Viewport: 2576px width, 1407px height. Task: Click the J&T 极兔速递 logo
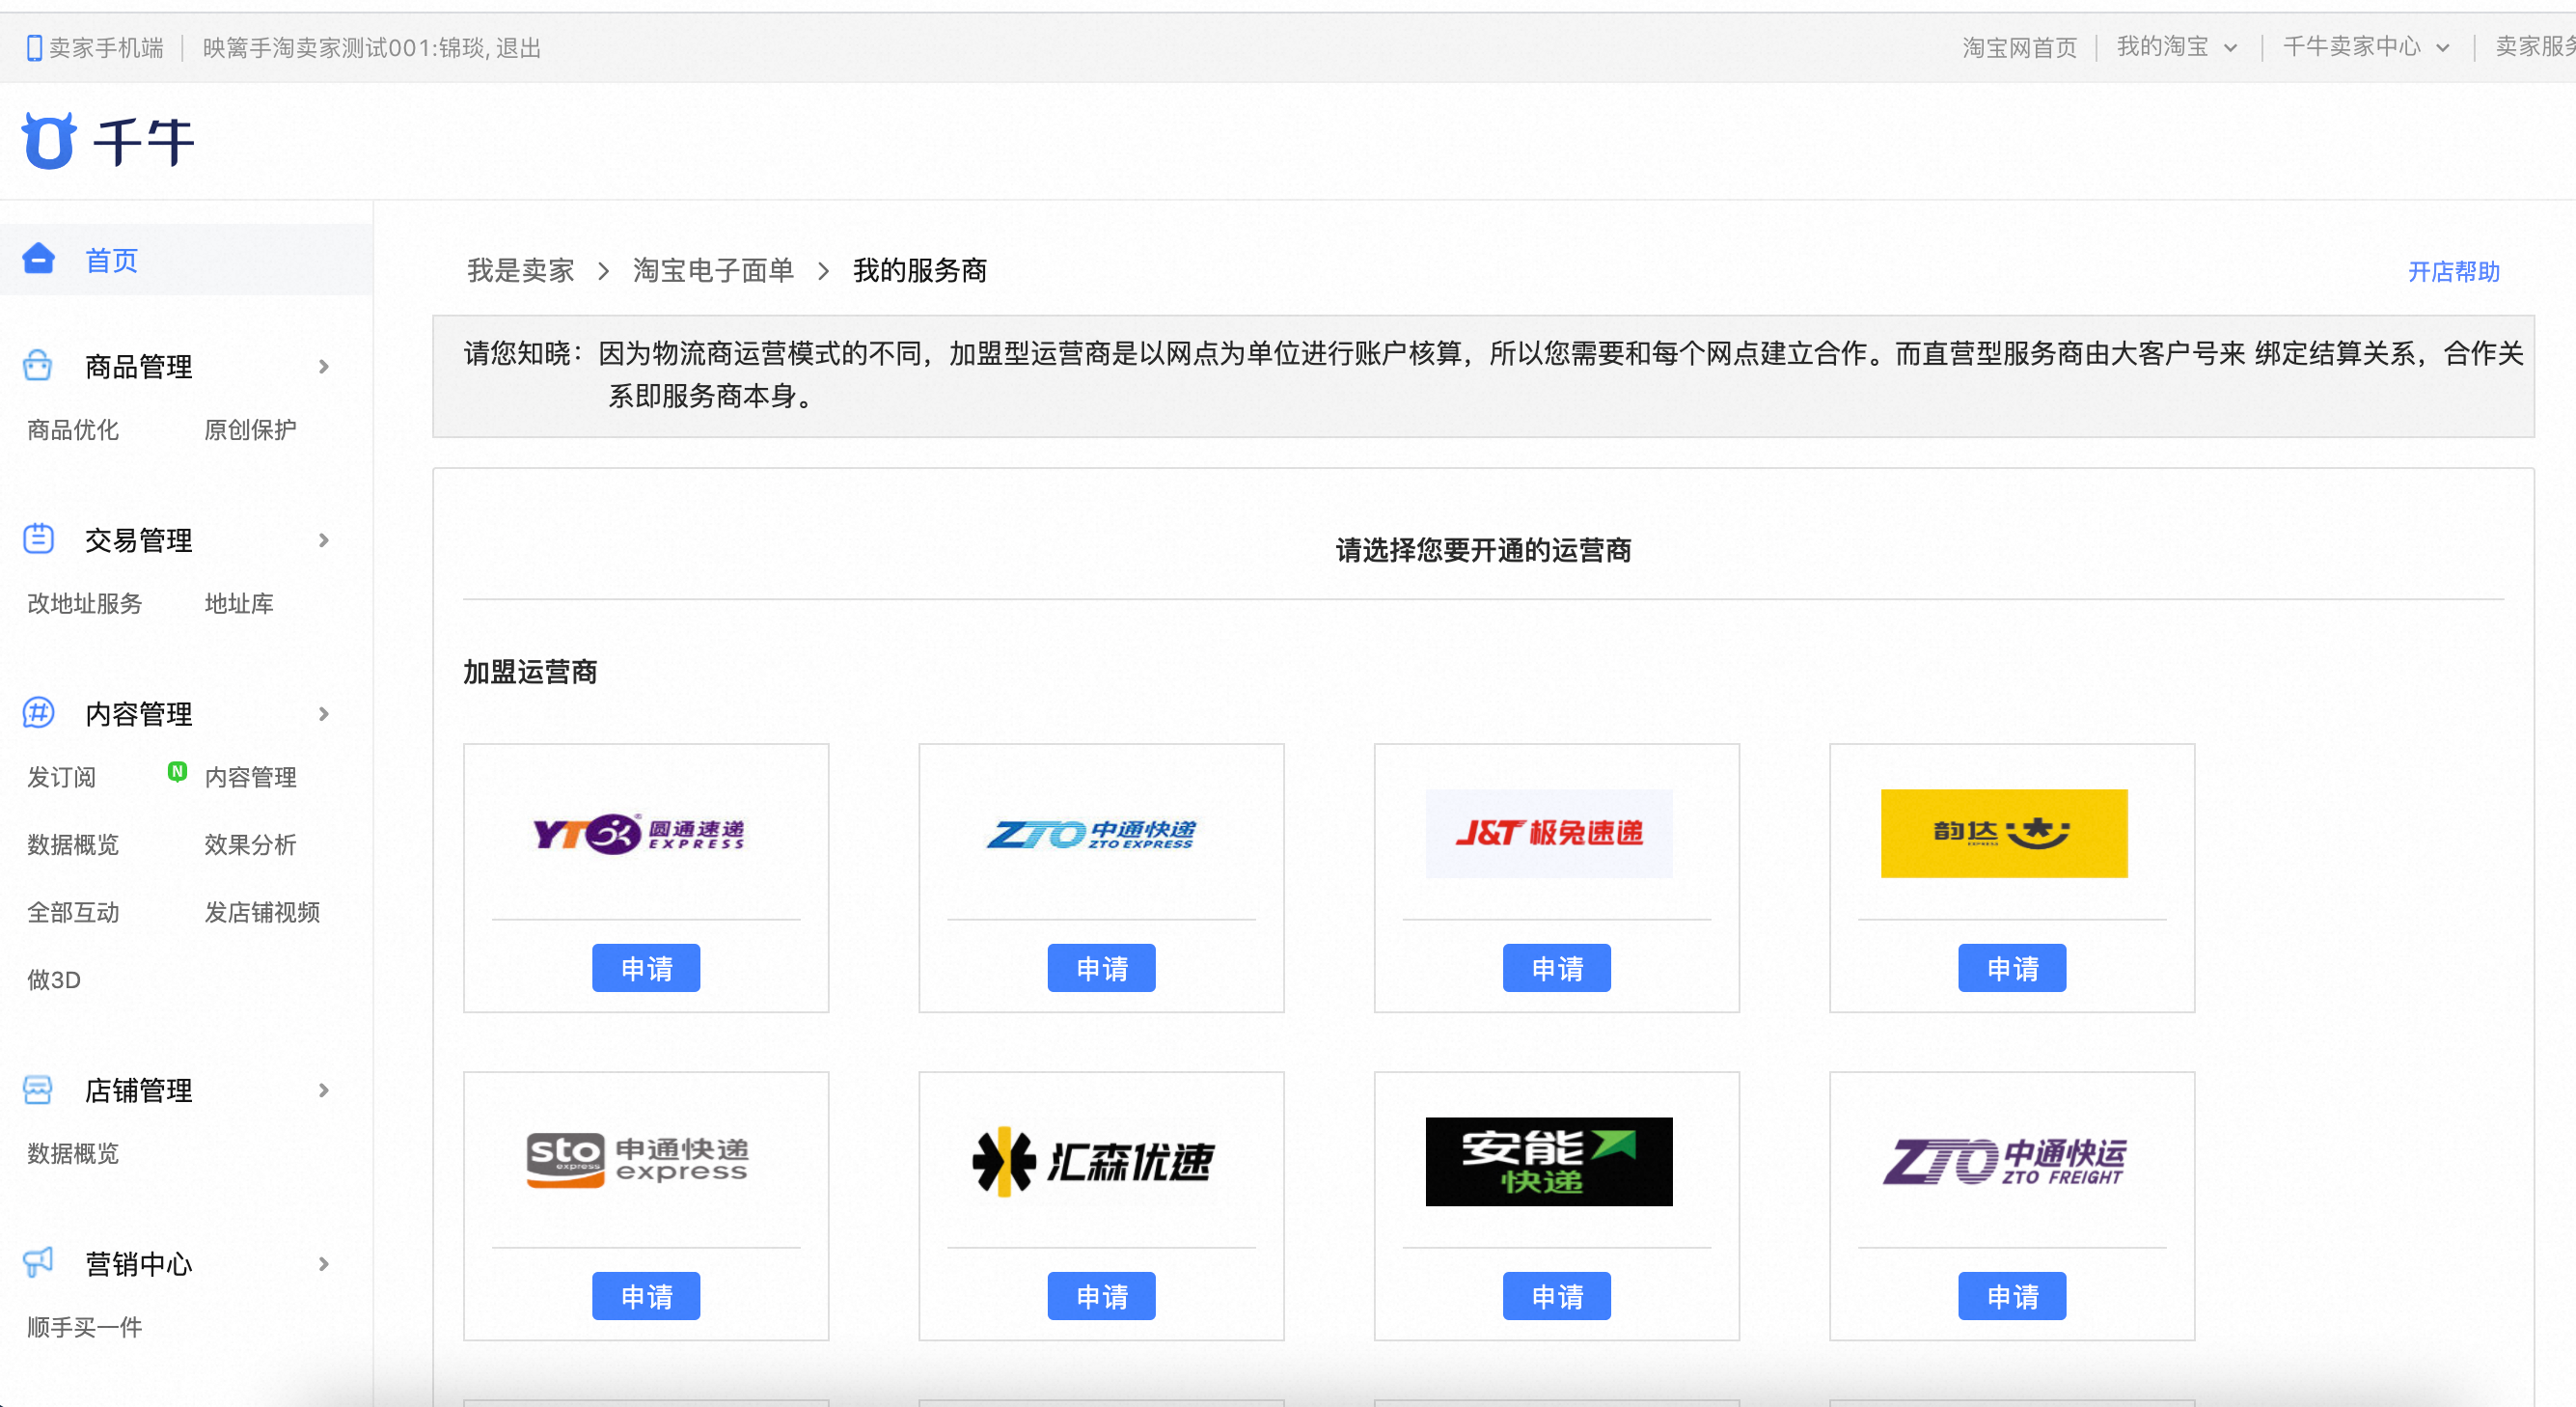tap(1549, 833)
